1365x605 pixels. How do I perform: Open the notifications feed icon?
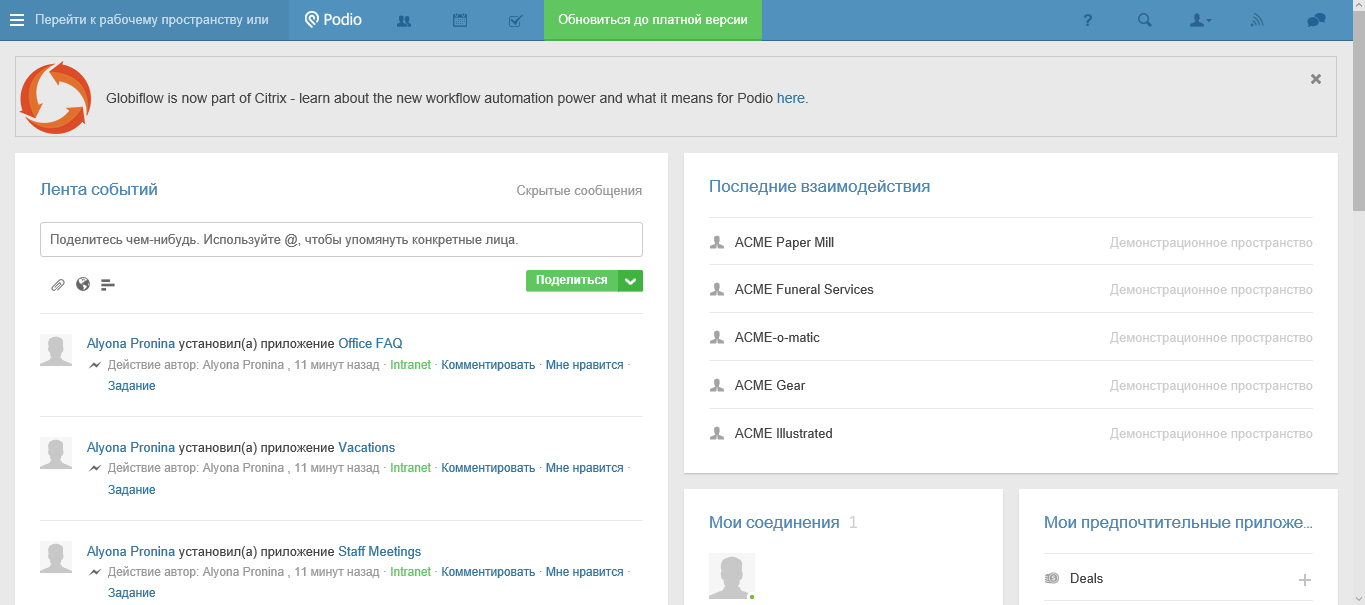click(x=1258, y=20)
